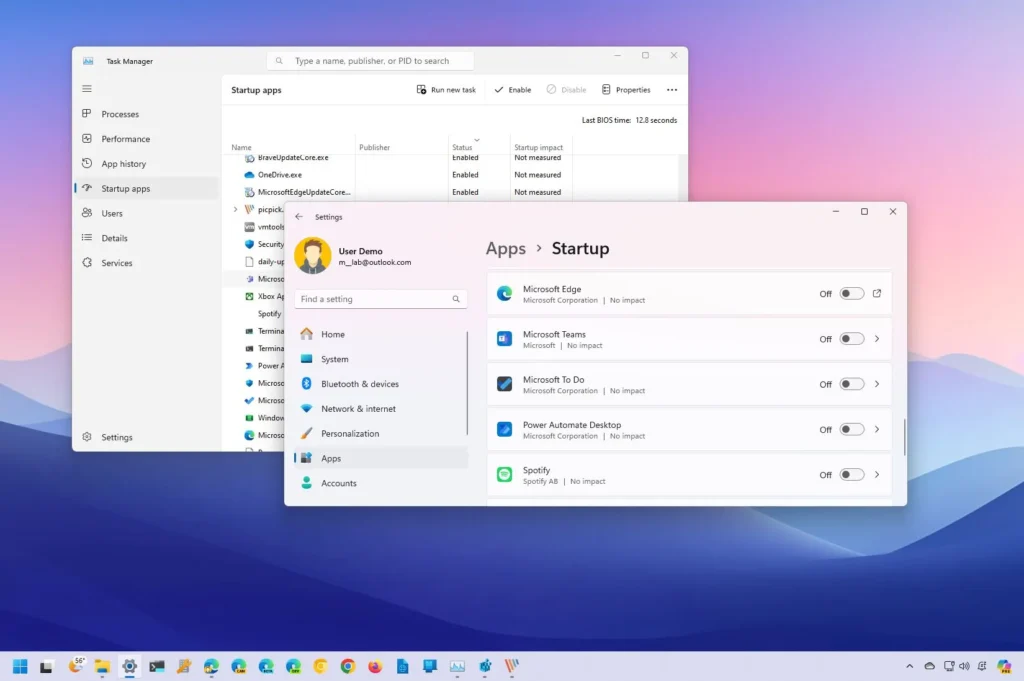
Task: Enable Microsoft Teams at startup
Action: tap(851, 338)
